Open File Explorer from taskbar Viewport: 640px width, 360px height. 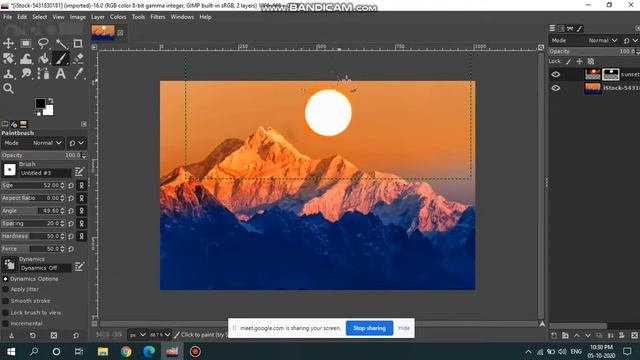point(103,351)
